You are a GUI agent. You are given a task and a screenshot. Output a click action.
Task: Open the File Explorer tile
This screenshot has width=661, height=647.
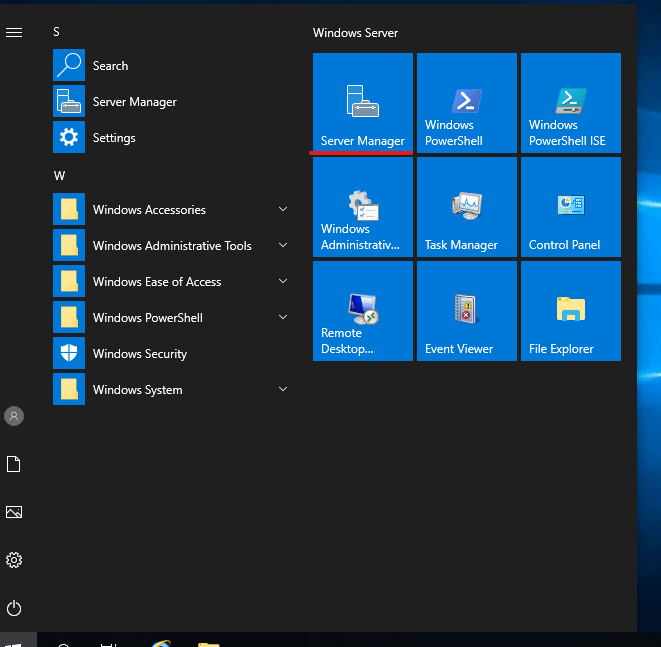coord(571,311)
